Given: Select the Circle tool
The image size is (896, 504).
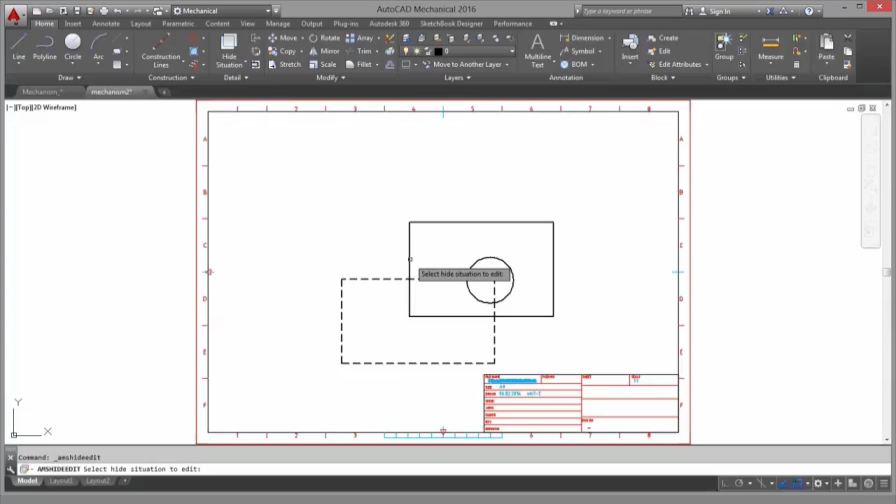Looking at the screenshot, I should coord(73,47).
